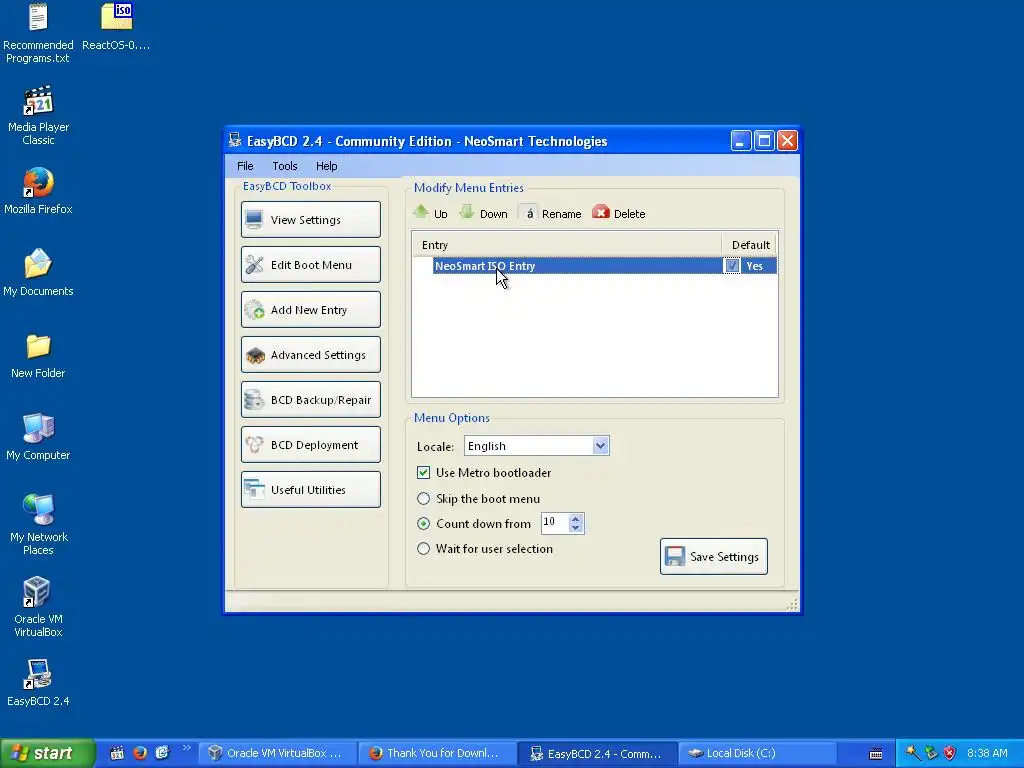Screen dimensions: 1024x768
Task: Click the 8:38 AM clock
Action: [987, 753]
